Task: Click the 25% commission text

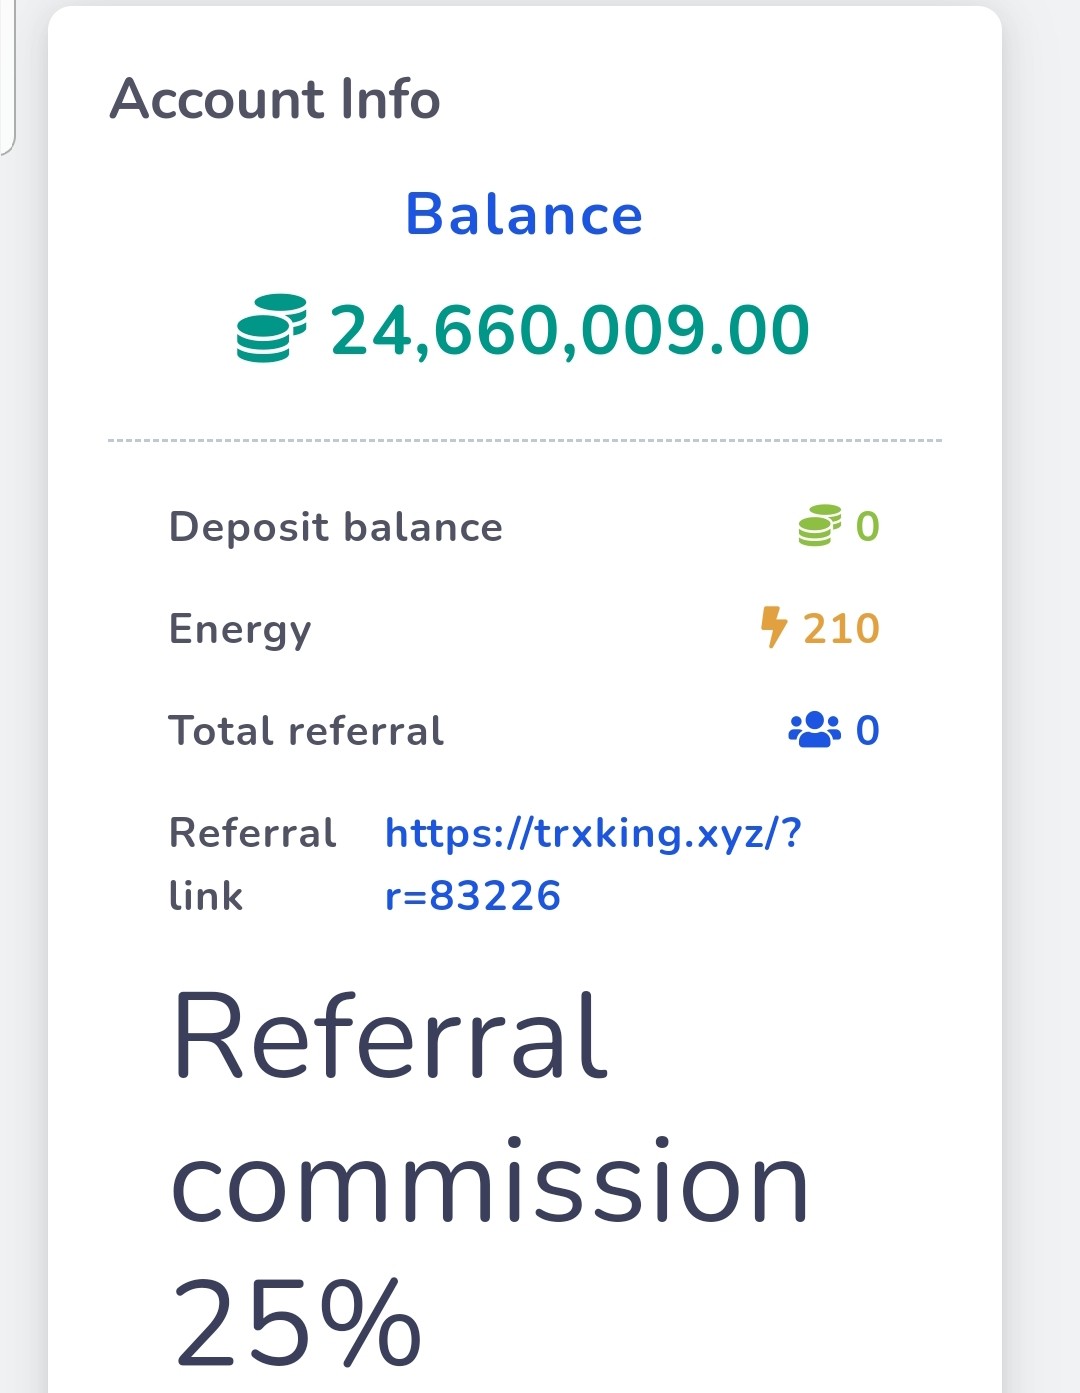Action: (x=298, y=1322)
